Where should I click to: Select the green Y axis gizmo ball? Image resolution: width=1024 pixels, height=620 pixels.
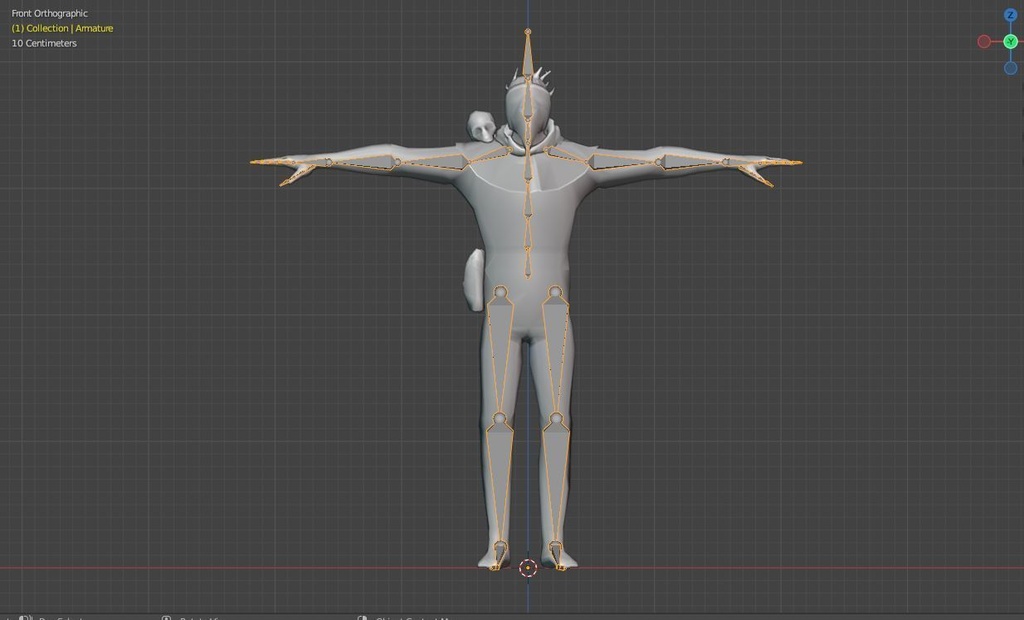(1011, 41)
